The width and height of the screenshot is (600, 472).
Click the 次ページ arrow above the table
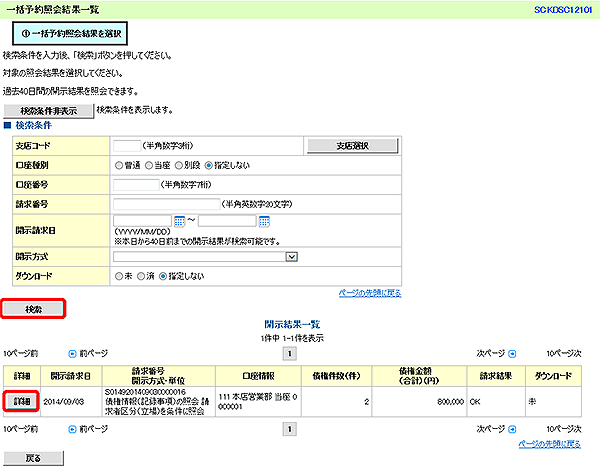[x=512, y=354]
